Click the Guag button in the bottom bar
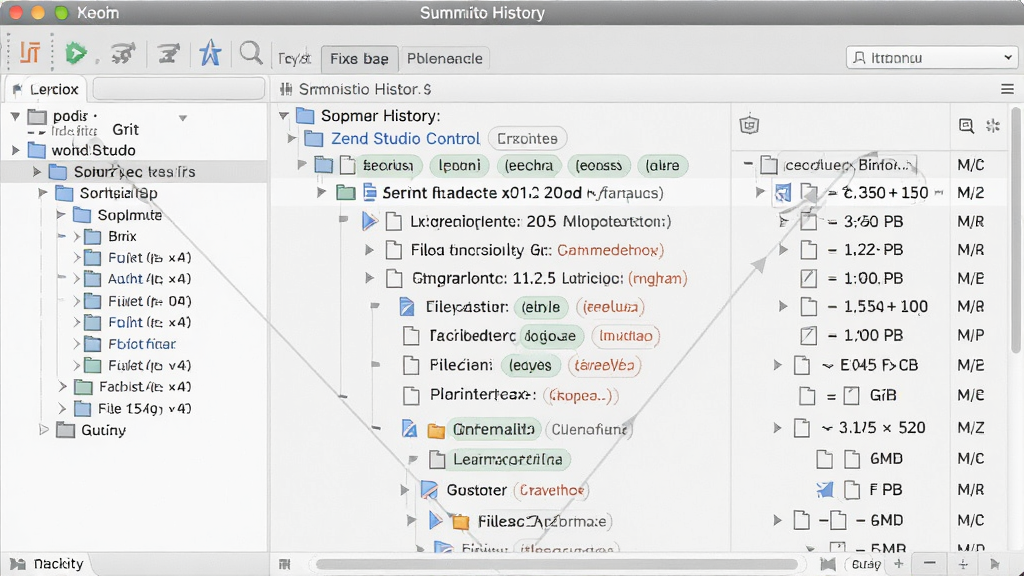 coord(866,564)
